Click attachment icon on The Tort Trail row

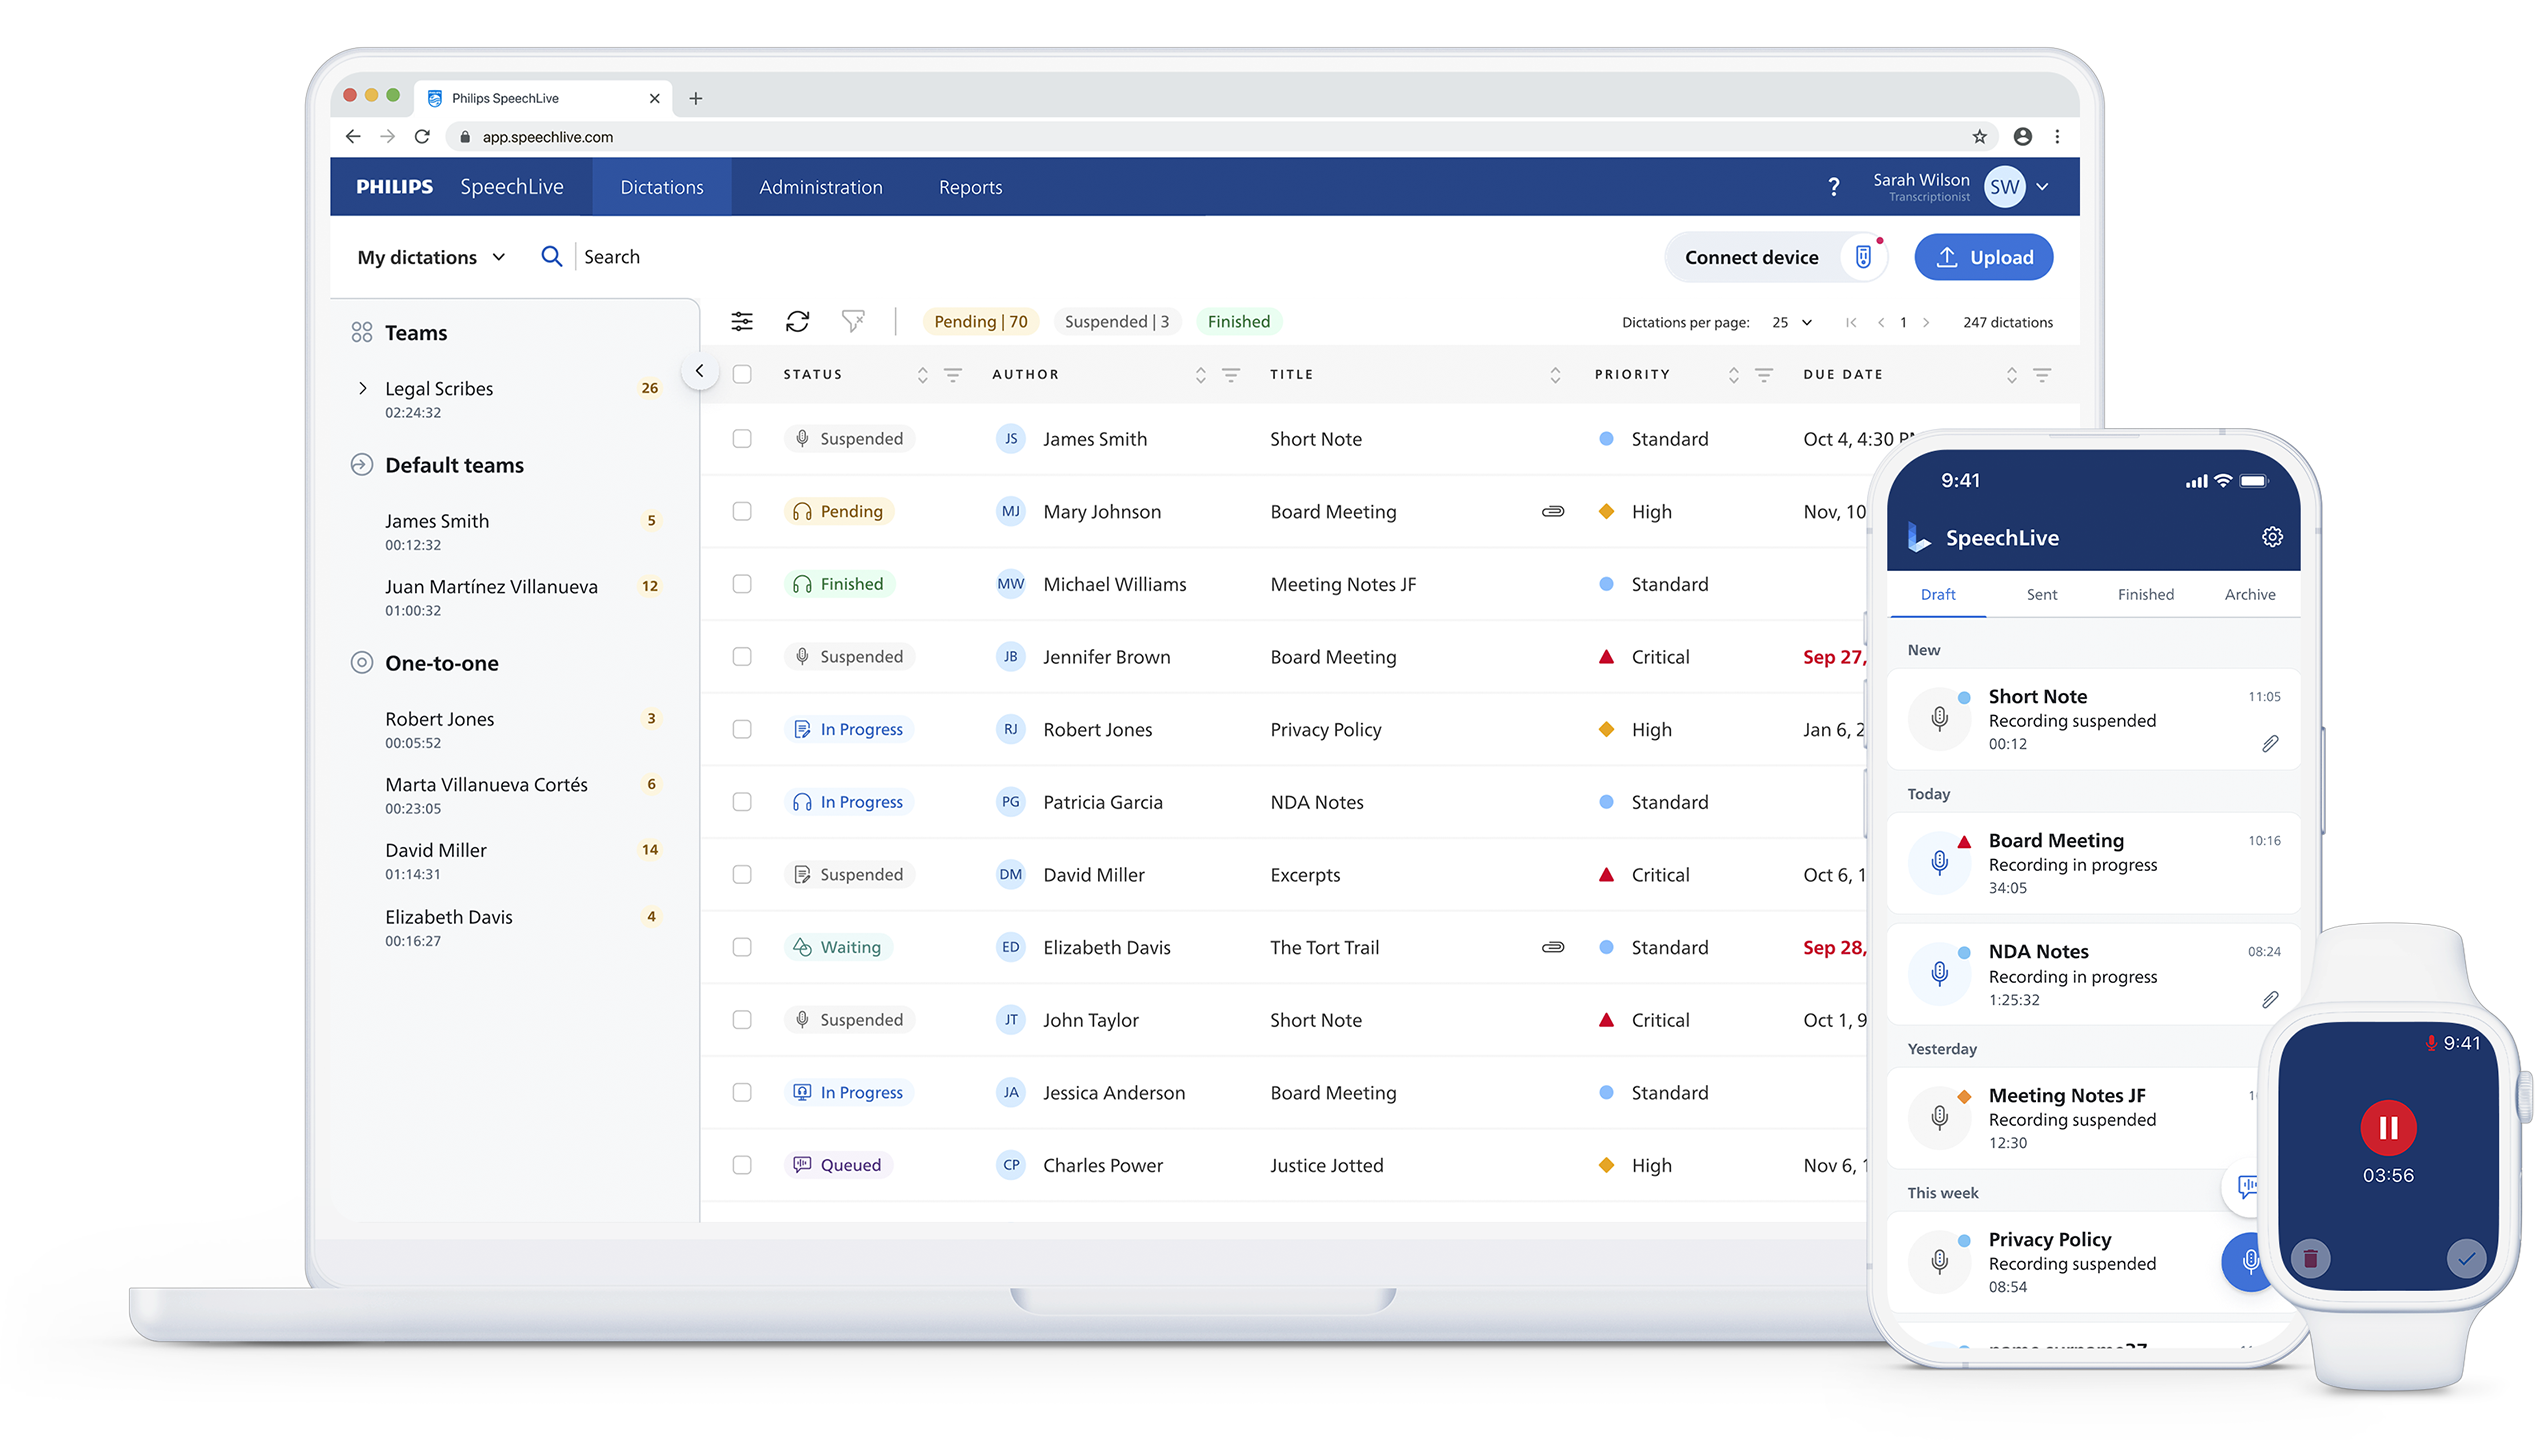tap(1553, 947)
